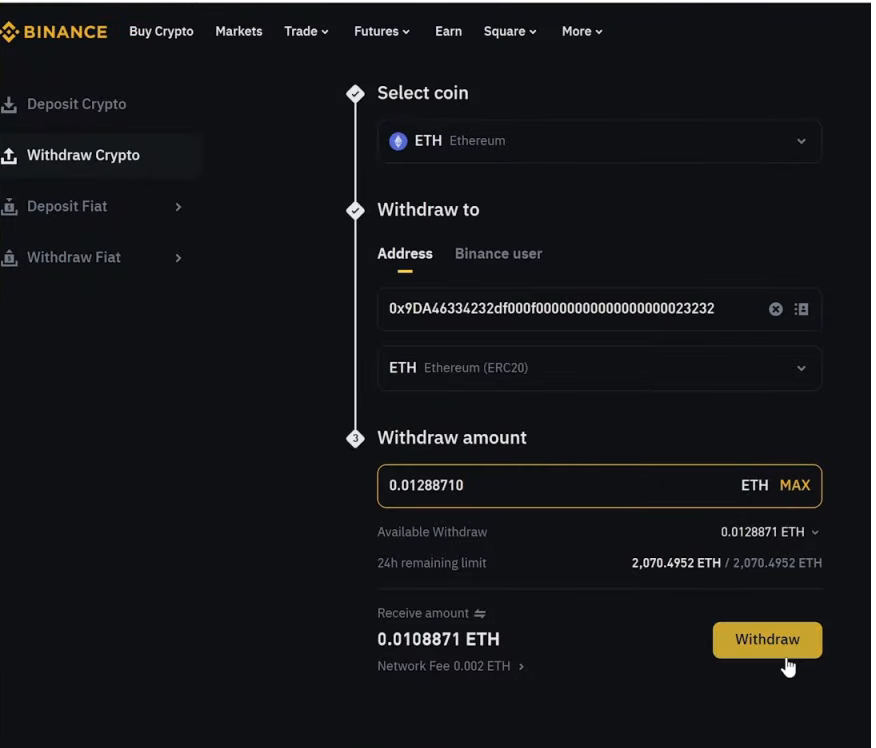
Task: Click the Binance logo icon
Action: pos(10,32)
